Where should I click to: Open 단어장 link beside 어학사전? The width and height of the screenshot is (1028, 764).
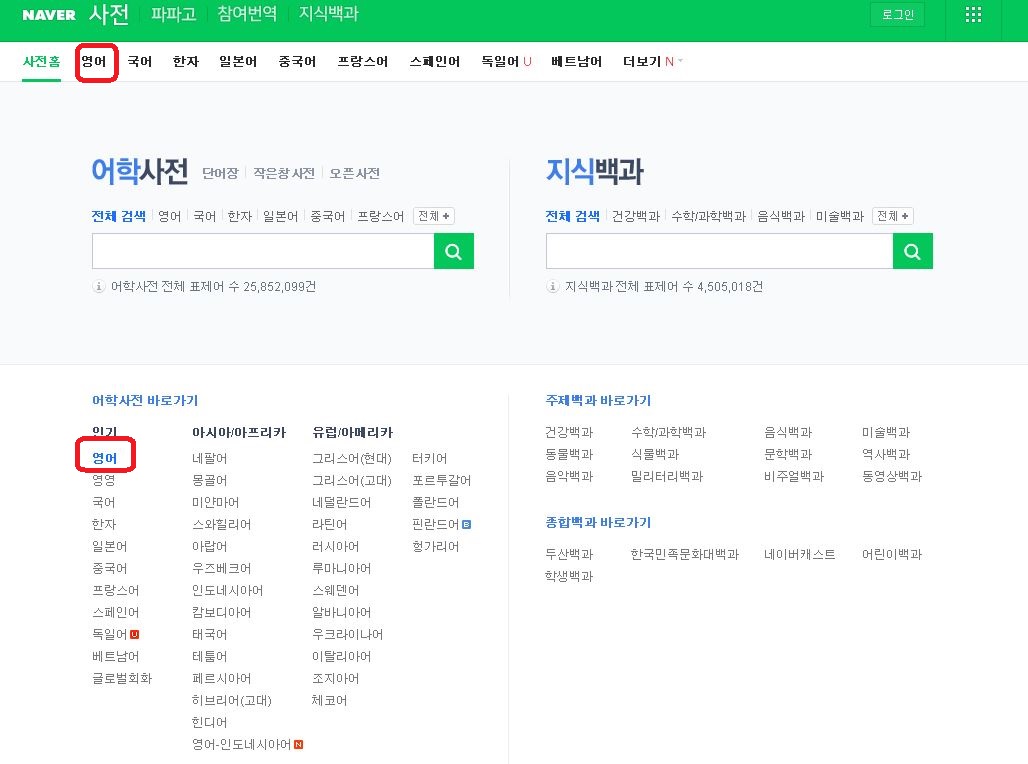point(220,173)
